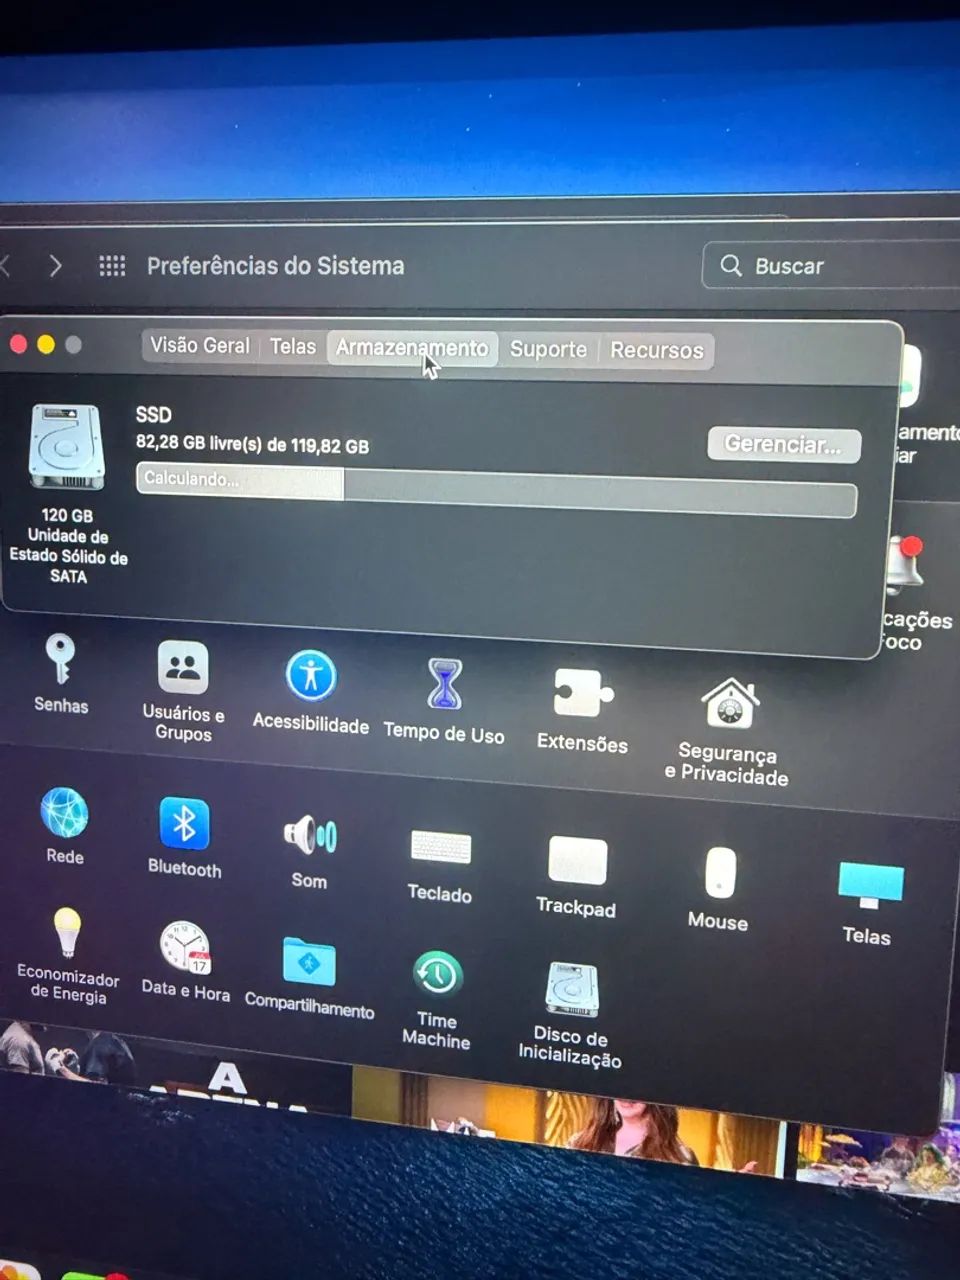The height and width of the screenshot is (1280, 960).
Task: Click the storage usage bar
Action: (x=496, y=490)
